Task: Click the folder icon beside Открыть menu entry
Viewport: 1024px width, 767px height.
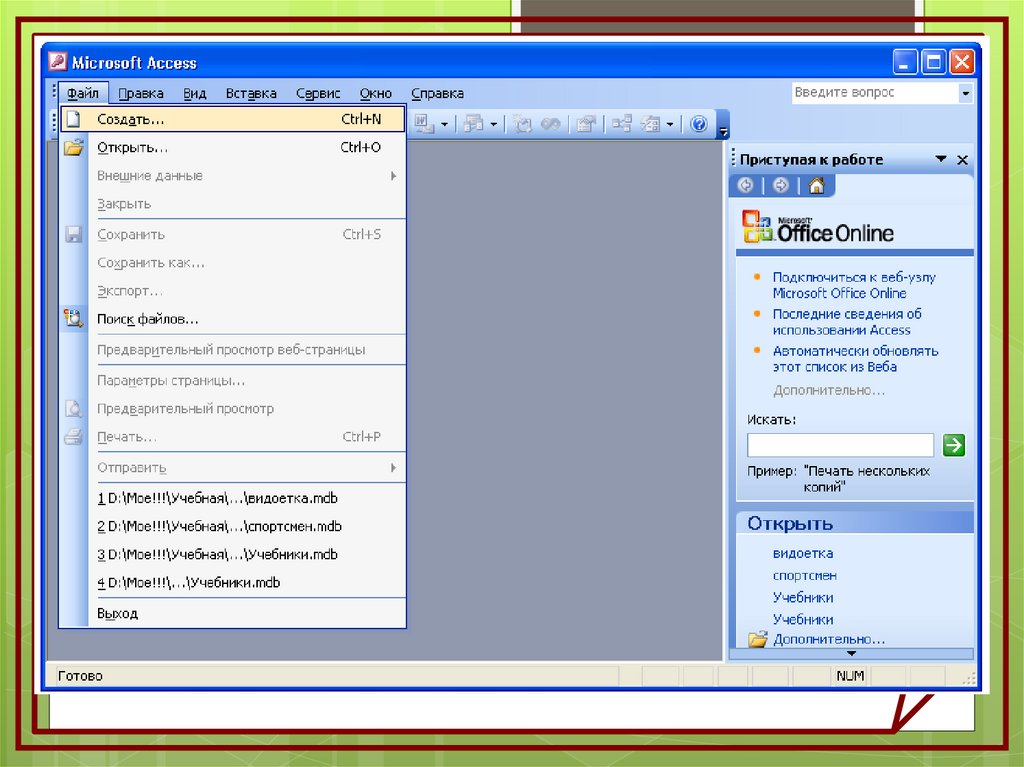Action: click(x=74, y=147)
